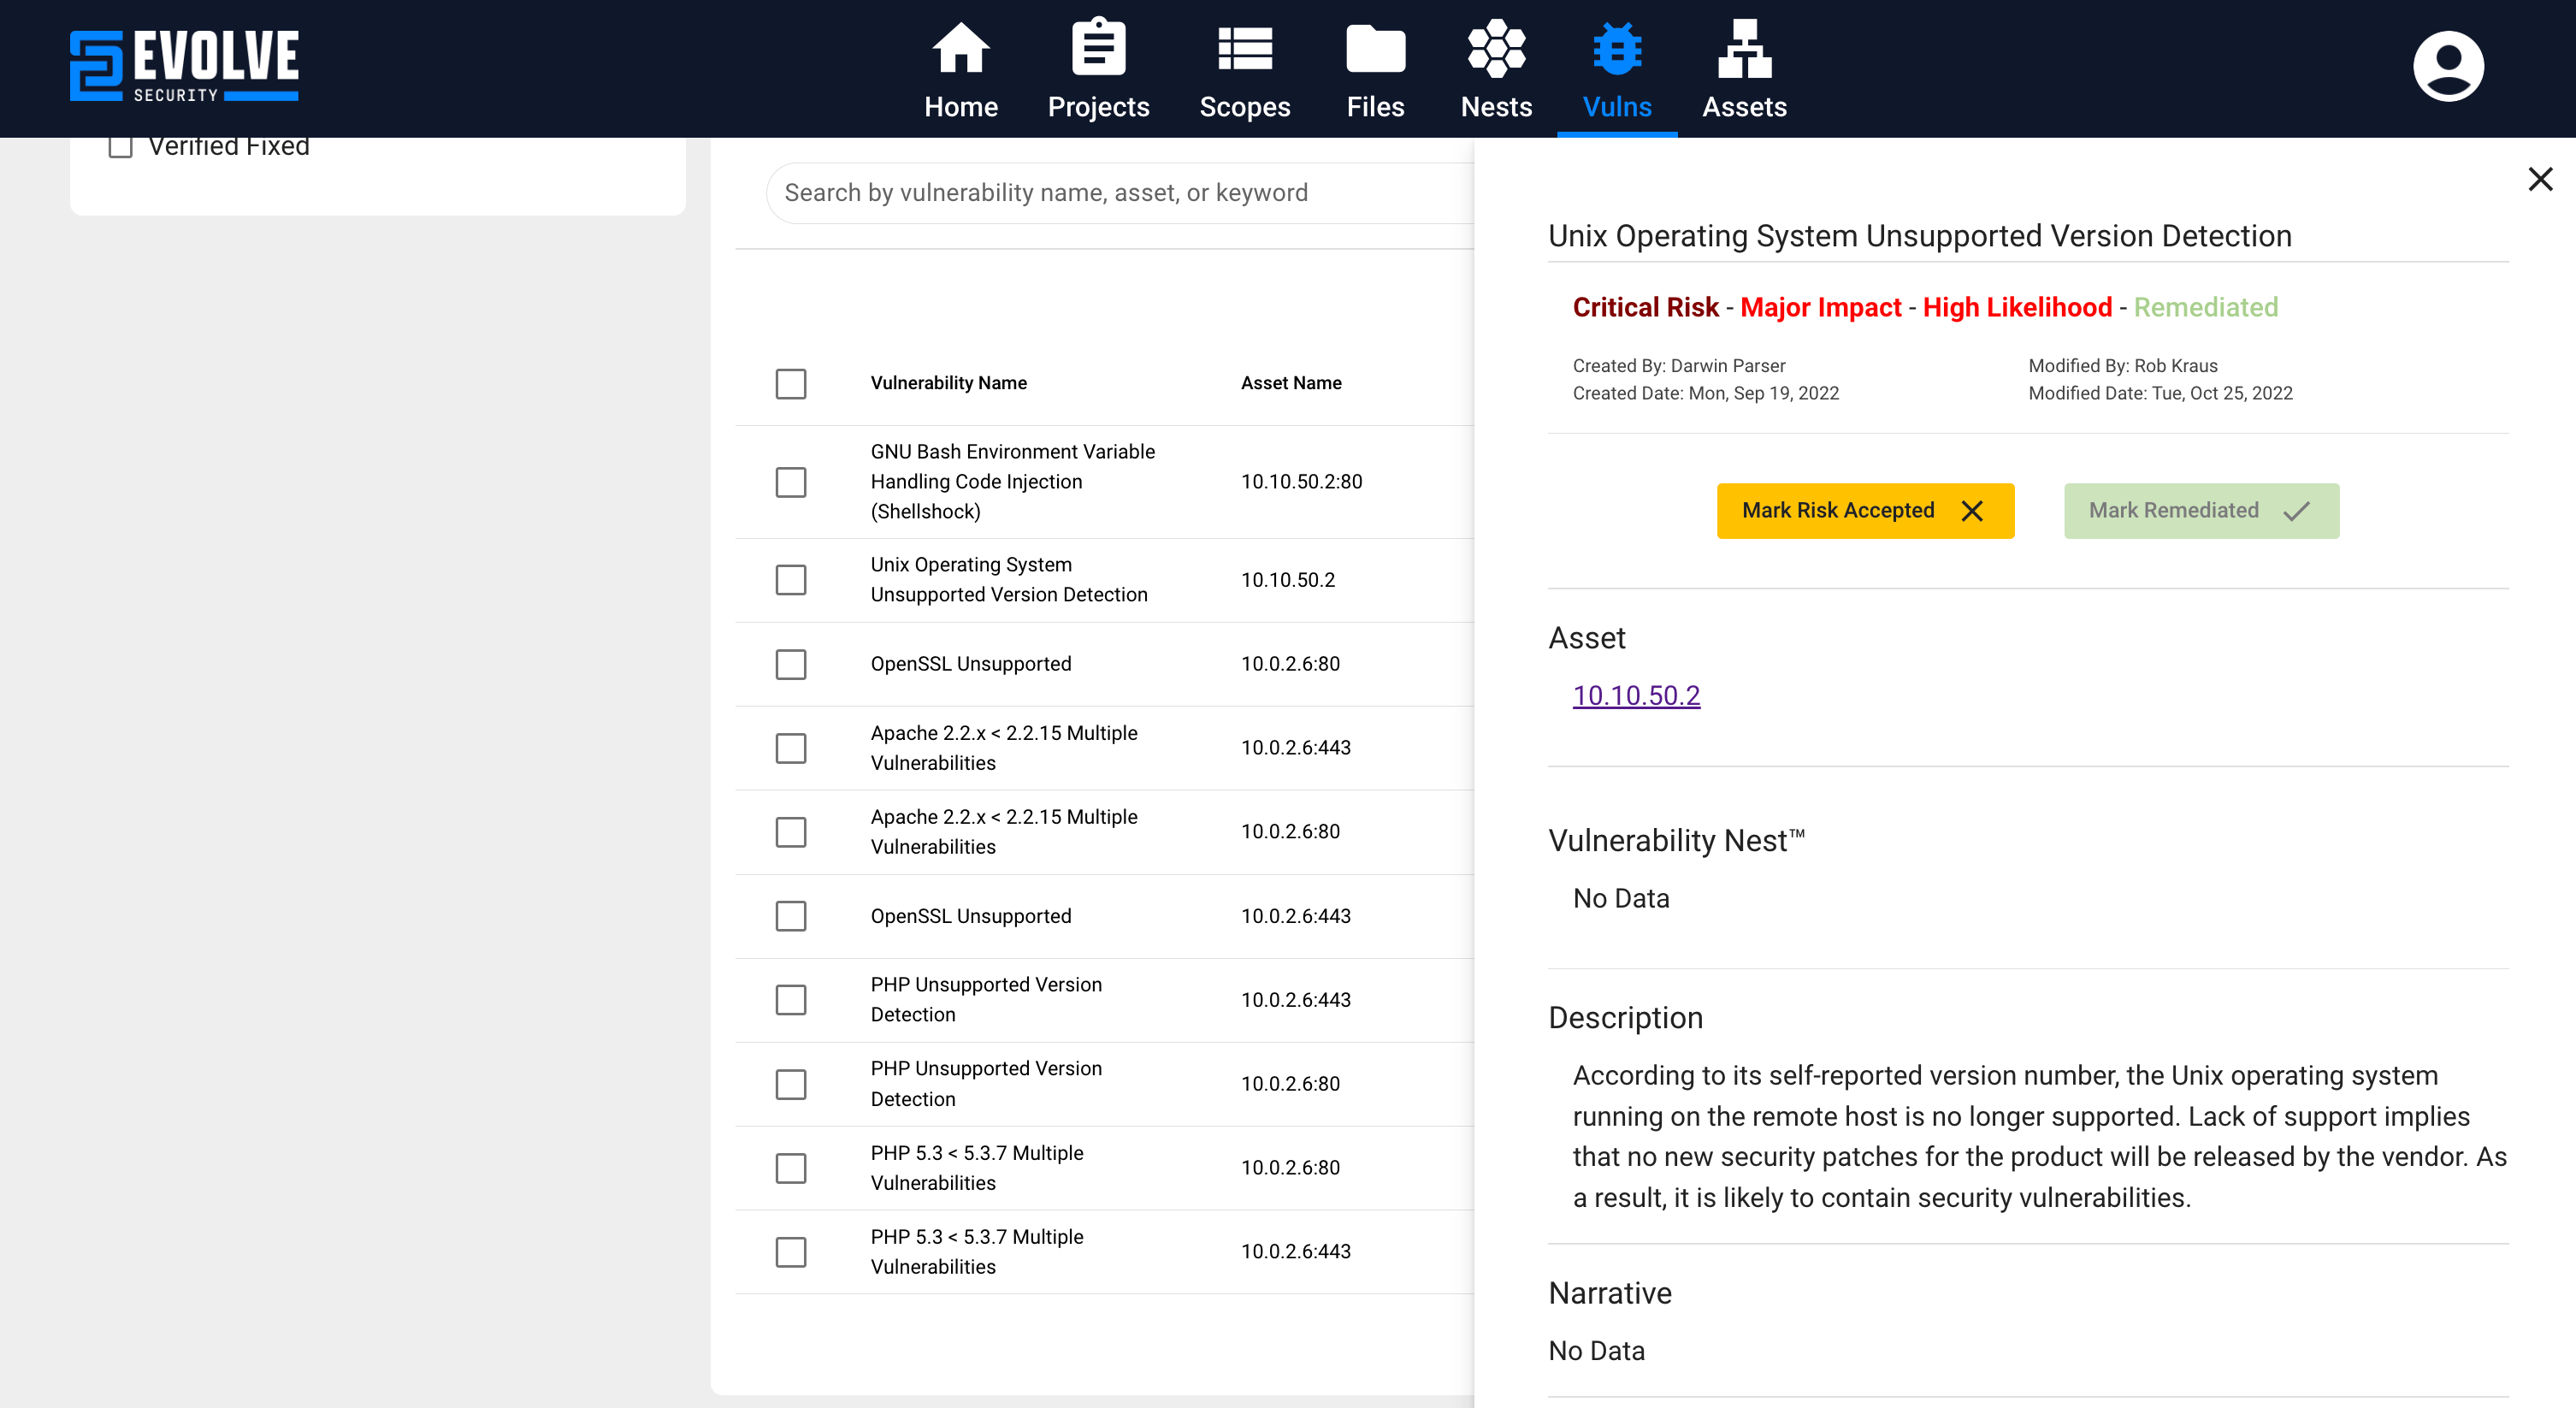
Task: Open Assets network icon
Action: tap(1744, 48)
